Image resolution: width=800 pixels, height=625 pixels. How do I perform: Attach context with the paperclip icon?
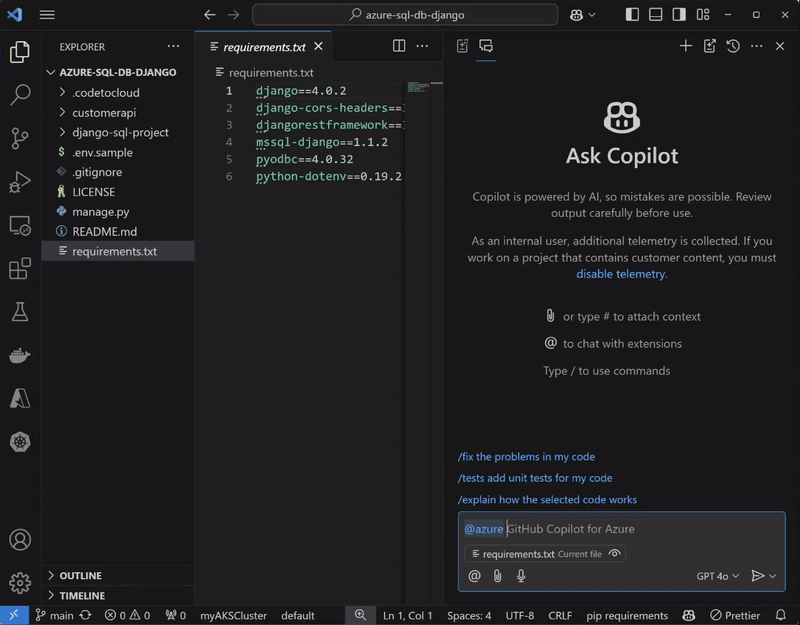point(497,576)
